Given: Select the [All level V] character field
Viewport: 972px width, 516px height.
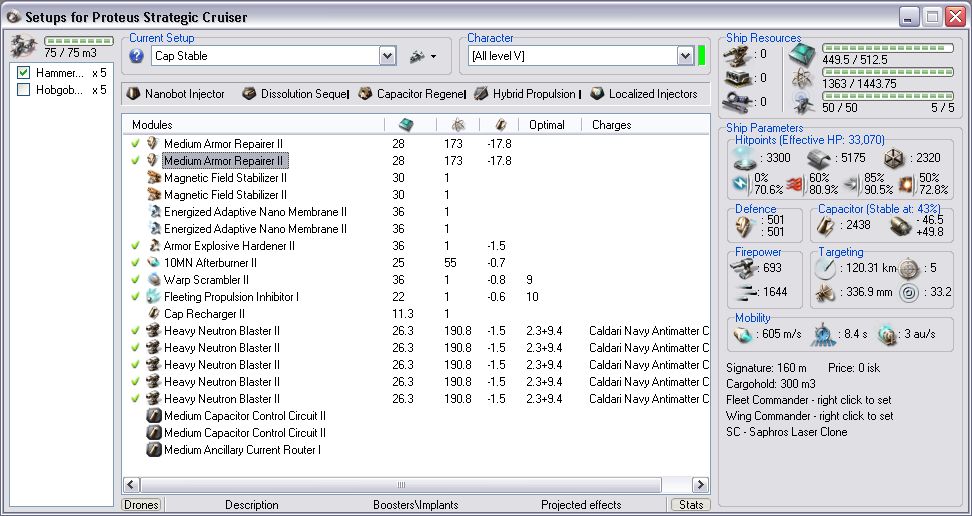Looking at the screenshot, I should pos(573,56).
